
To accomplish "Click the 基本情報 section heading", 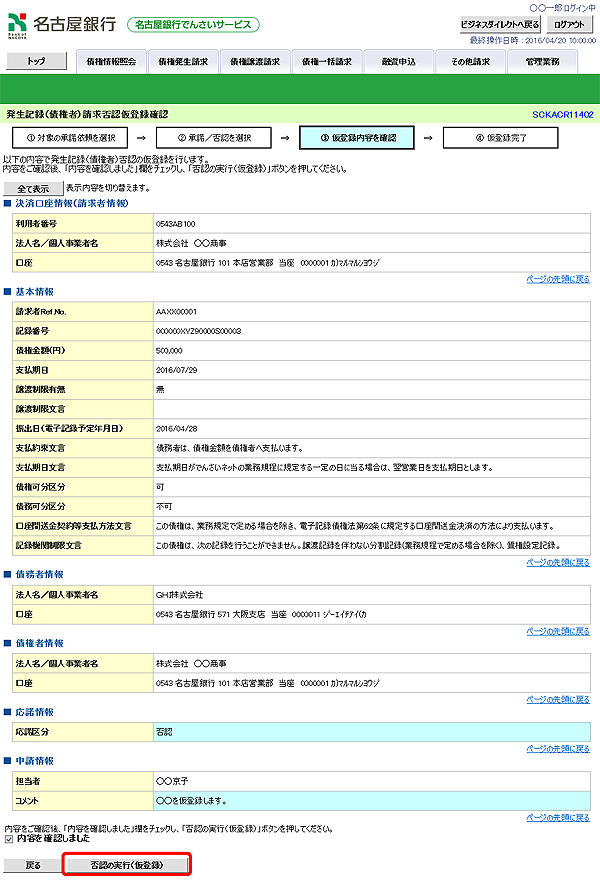I will (34, 292).
